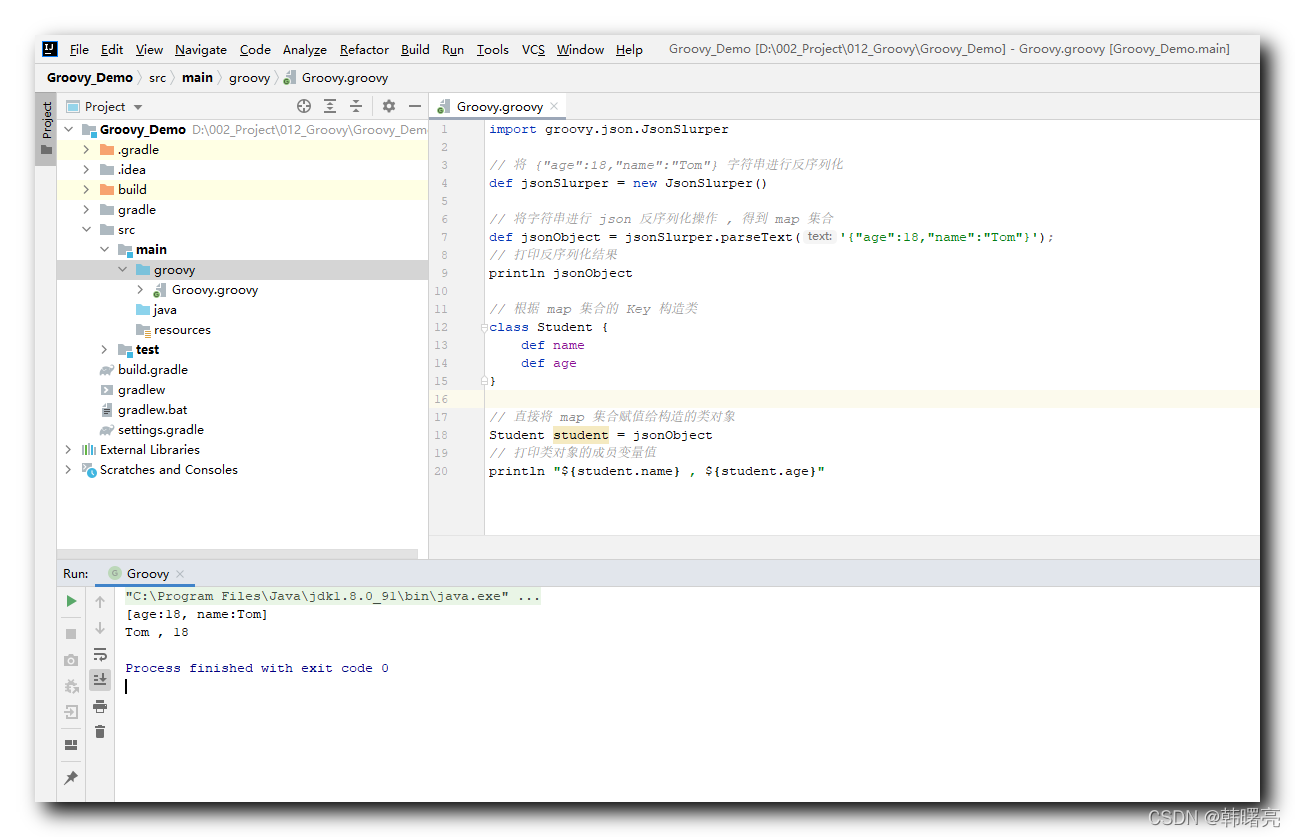Expand the test folder
The height and width of the screenshot is (837, 1295).
[104, 349]
